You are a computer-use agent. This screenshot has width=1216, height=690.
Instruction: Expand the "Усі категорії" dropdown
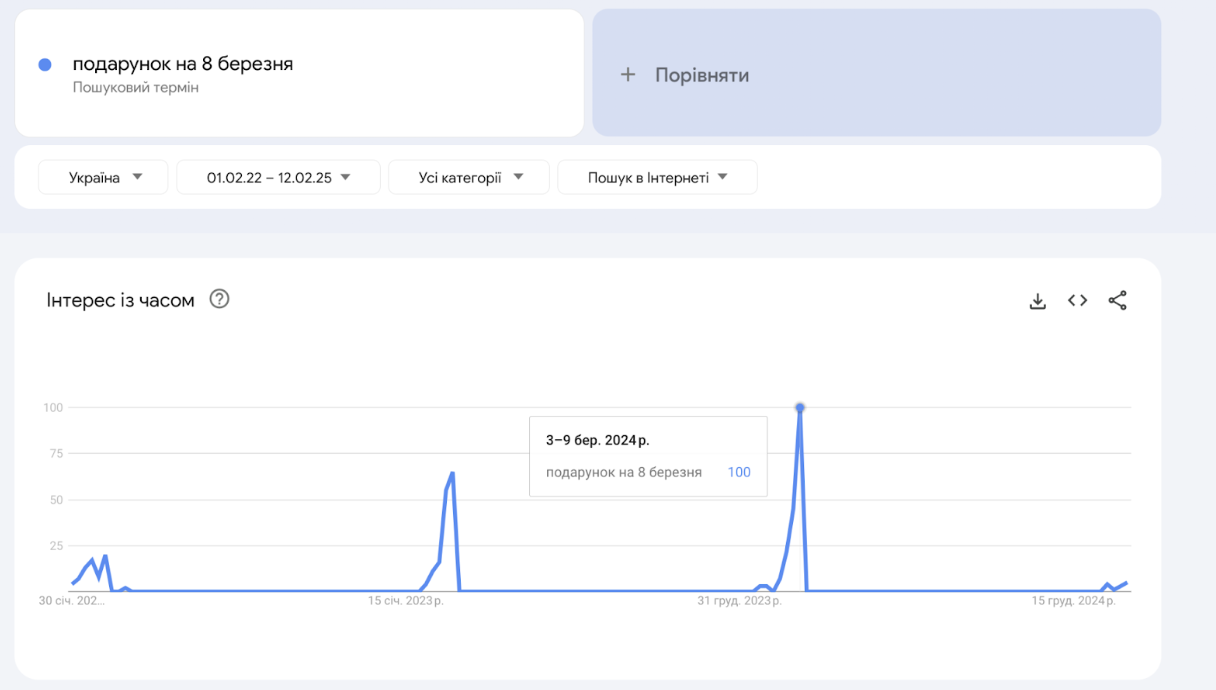pyautogui.click(x=469, y=177)
